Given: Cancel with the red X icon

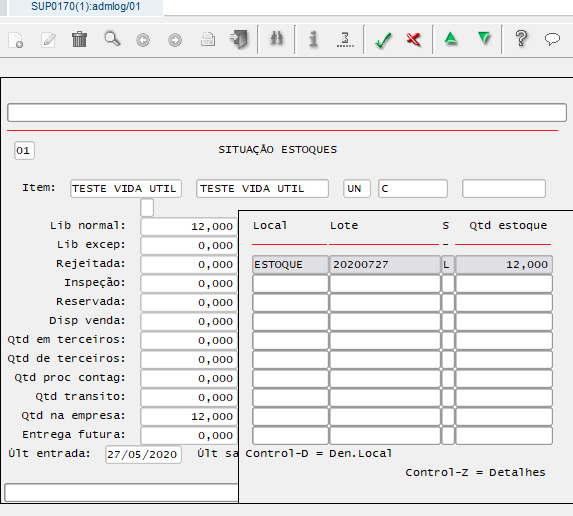Looking at the screenshot, I should click(414, 39).
